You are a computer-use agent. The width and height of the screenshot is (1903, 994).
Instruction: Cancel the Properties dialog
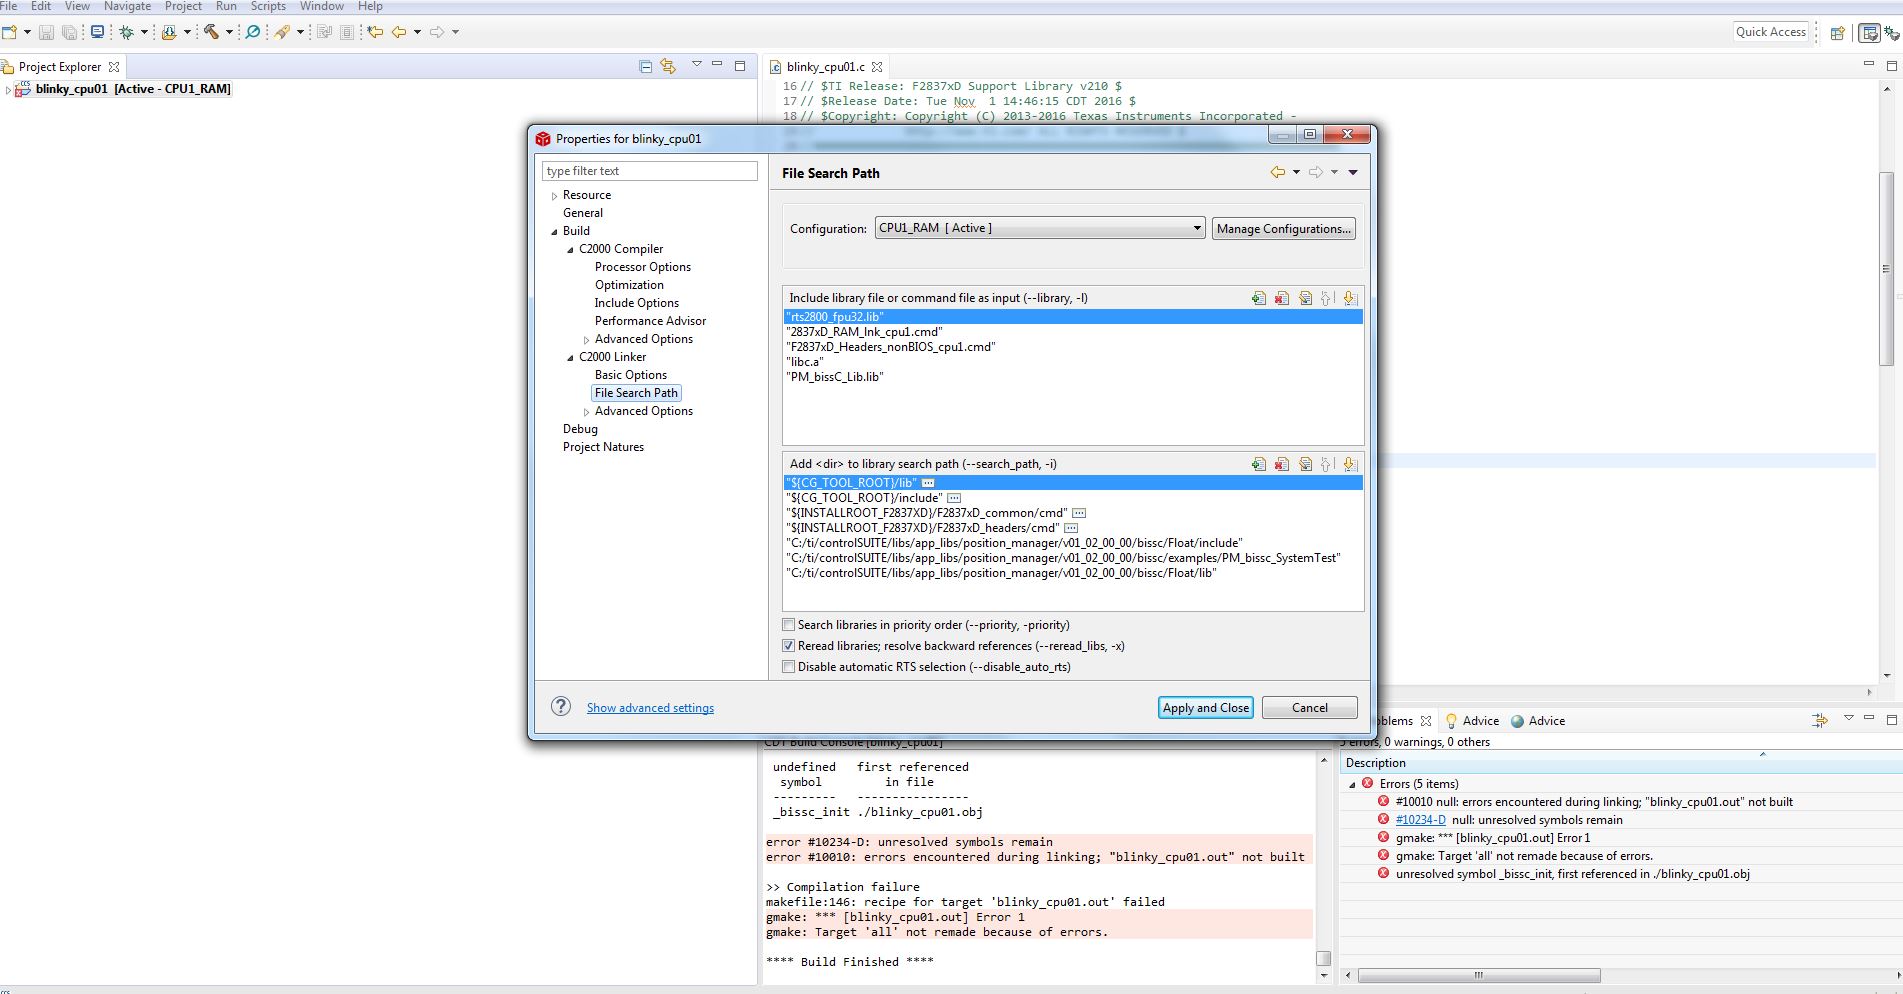point(1310,708)
